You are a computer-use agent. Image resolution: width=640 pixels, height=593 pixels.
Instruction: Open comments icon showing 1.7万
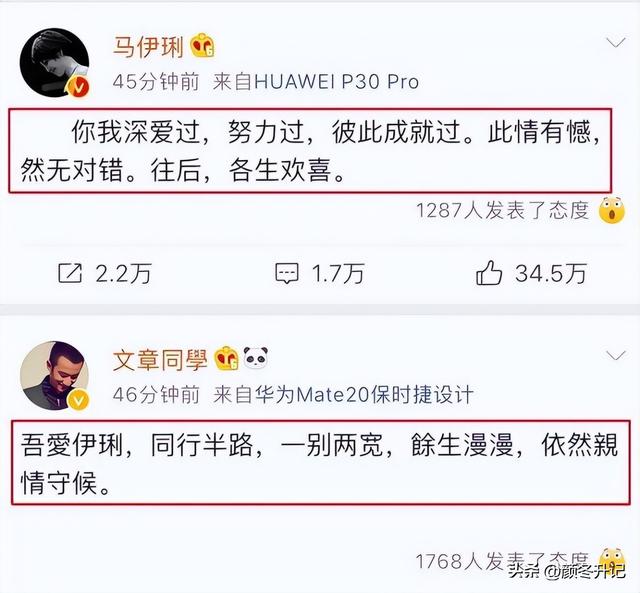click(287, 273)
